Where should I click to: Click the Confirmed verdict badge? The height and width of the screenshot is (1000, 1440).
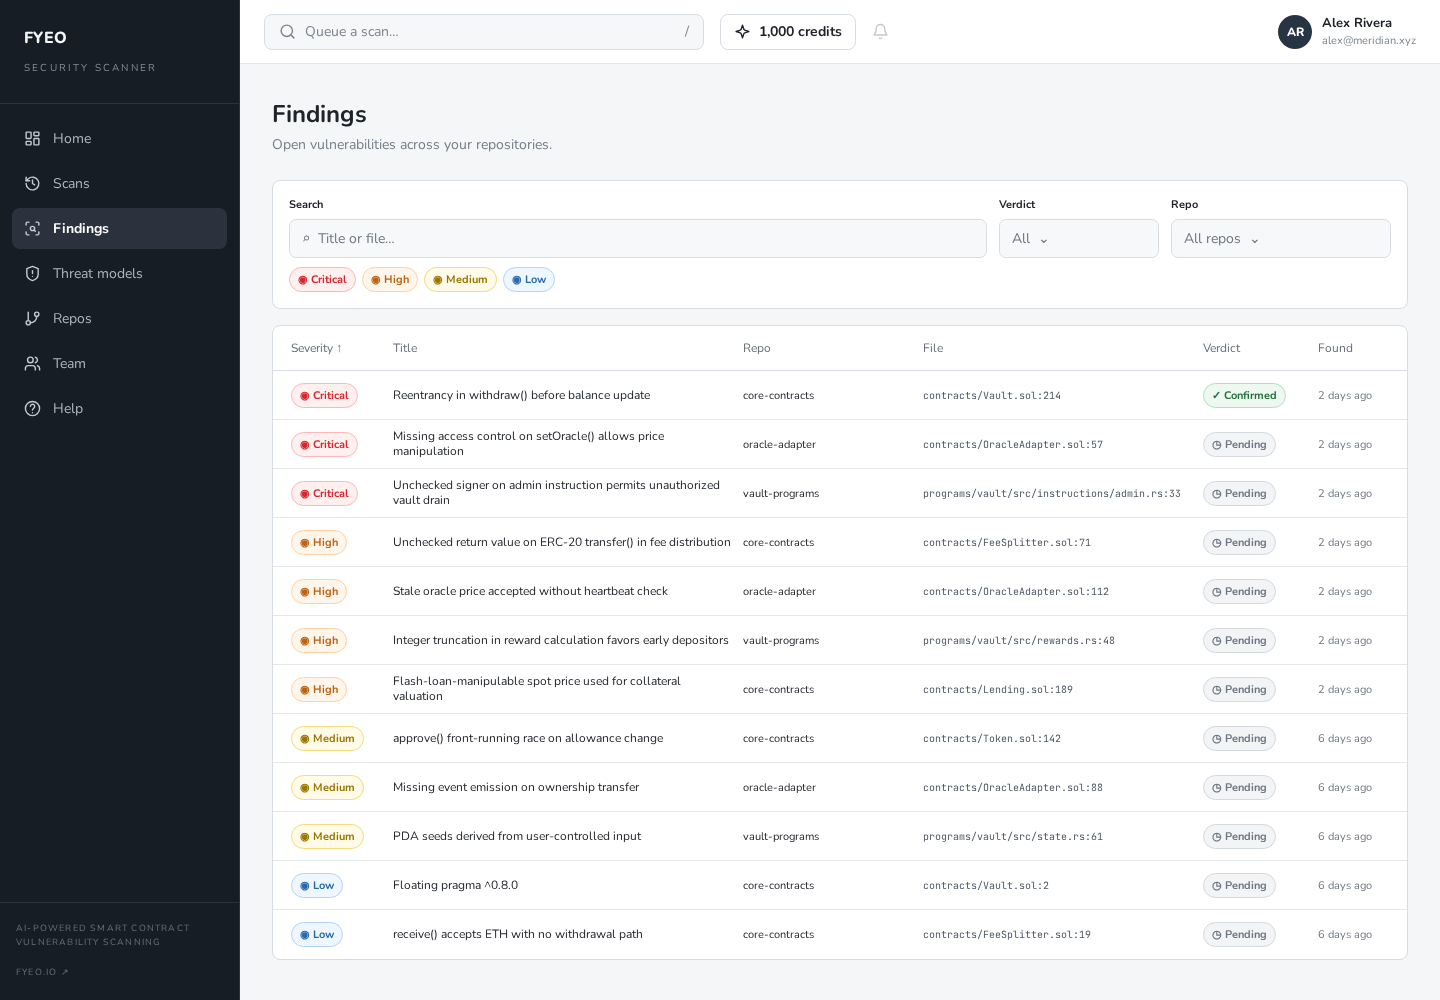[x=1244, y=395]
